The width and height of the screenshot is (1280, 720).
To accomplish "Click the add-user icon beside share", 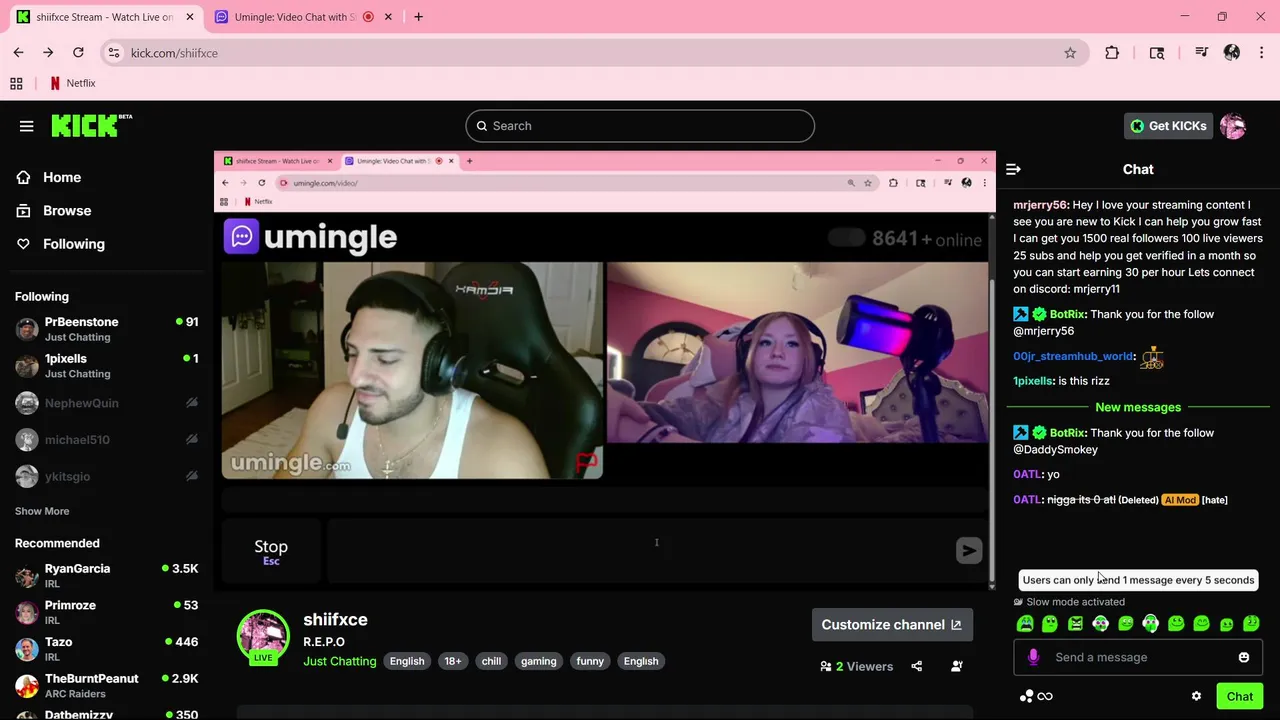I will 957,666.
